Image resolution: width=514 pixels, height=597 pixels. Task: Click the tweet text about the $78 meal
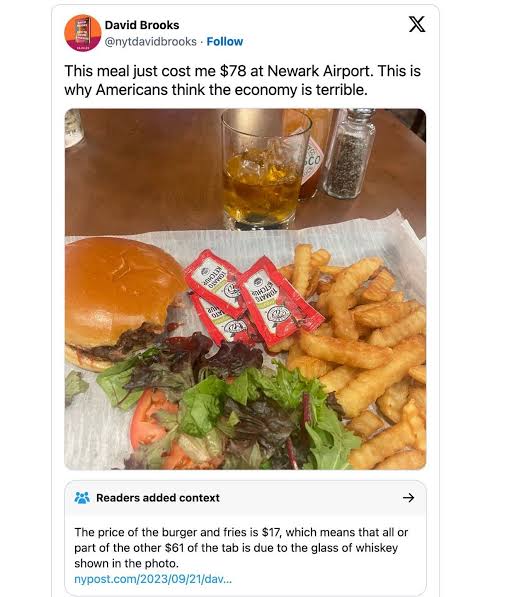243,80
